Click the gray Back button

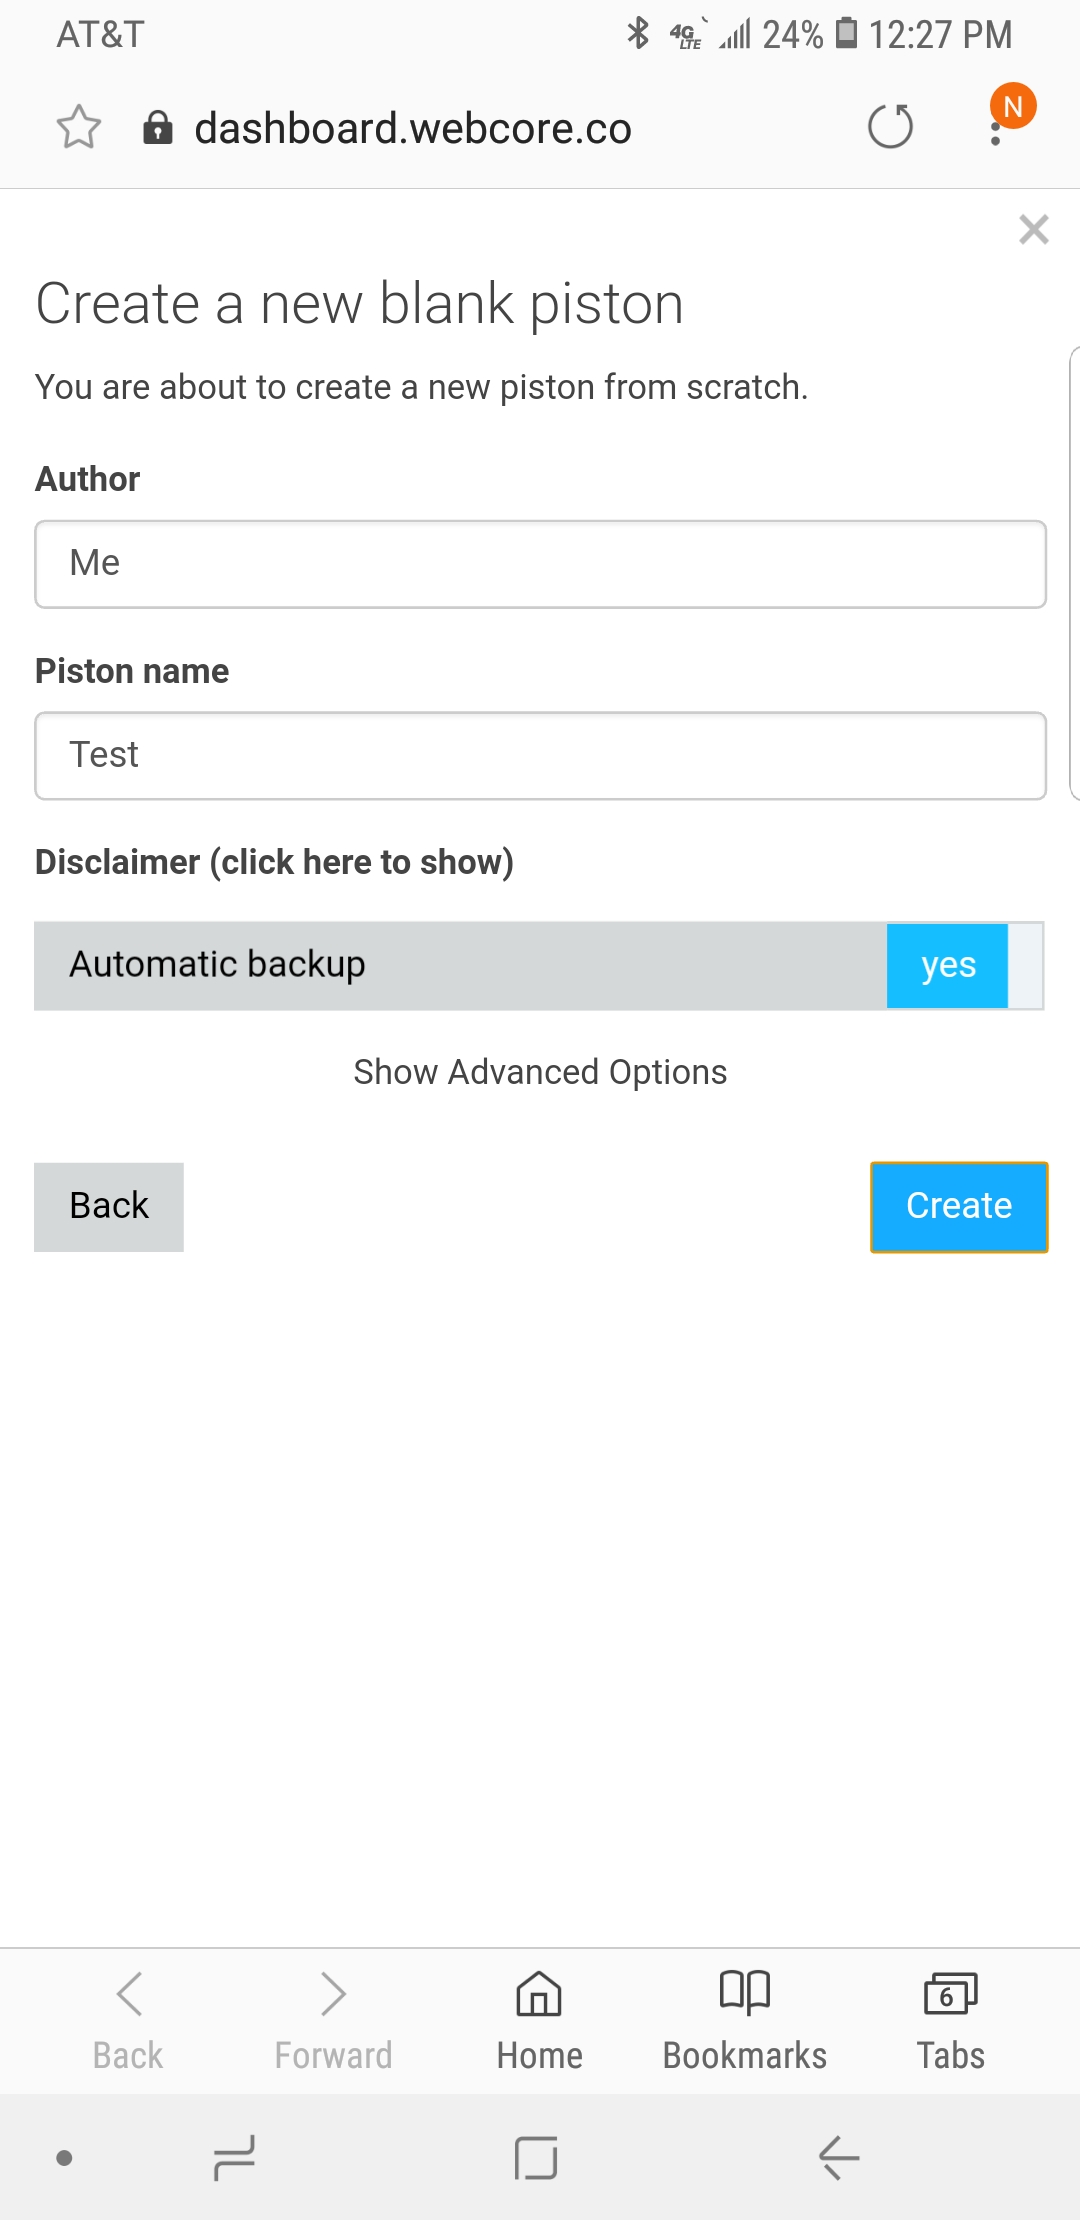coord(109,1206)
